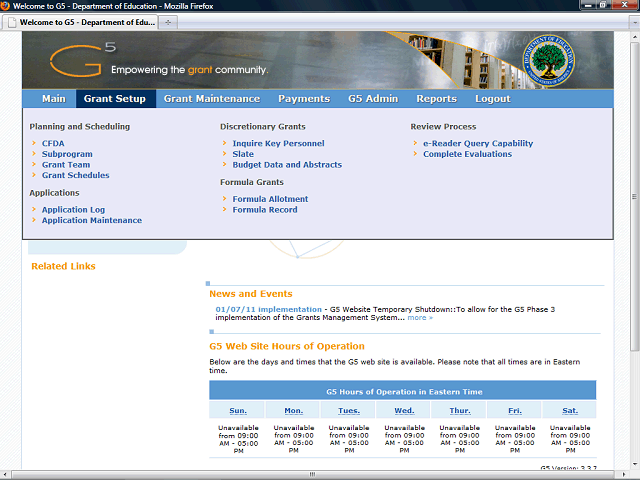Open e-Reader Query Capability
Screen dimensions: 640x480
tap(478, 143)
